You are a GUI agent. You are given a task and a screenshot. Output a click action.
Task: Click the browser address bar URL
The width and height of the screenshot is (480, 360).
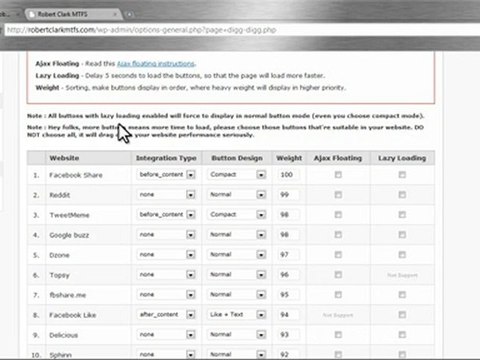point(141,30)
